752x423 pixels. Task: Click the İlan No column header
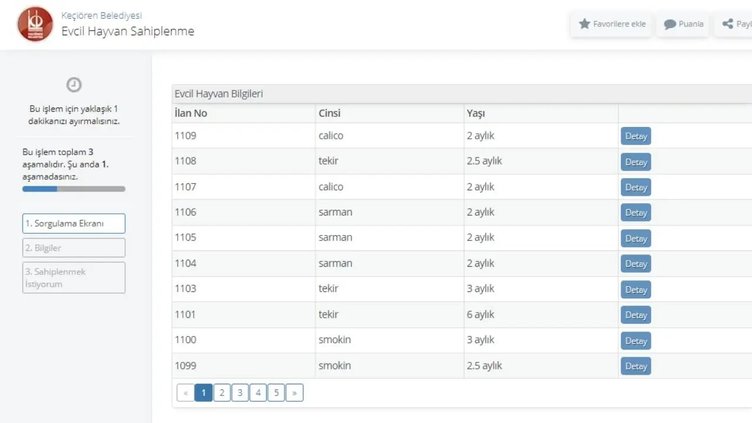[191, 113]
